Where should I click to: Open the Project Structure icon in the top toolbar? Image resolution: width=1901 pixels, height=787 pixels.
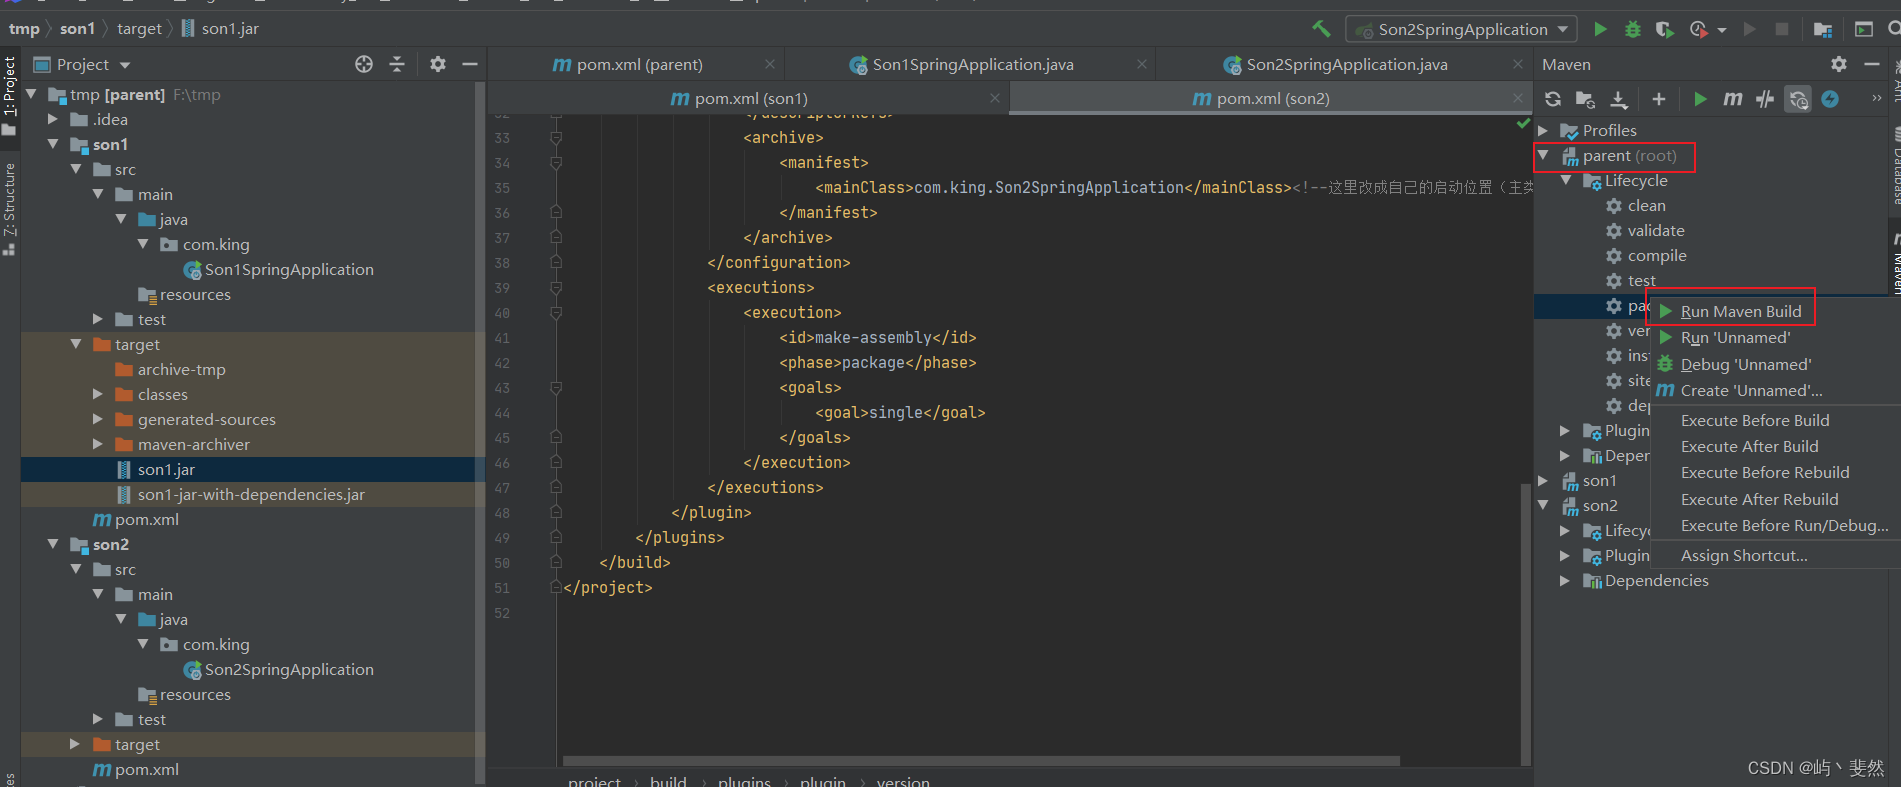1823,29
